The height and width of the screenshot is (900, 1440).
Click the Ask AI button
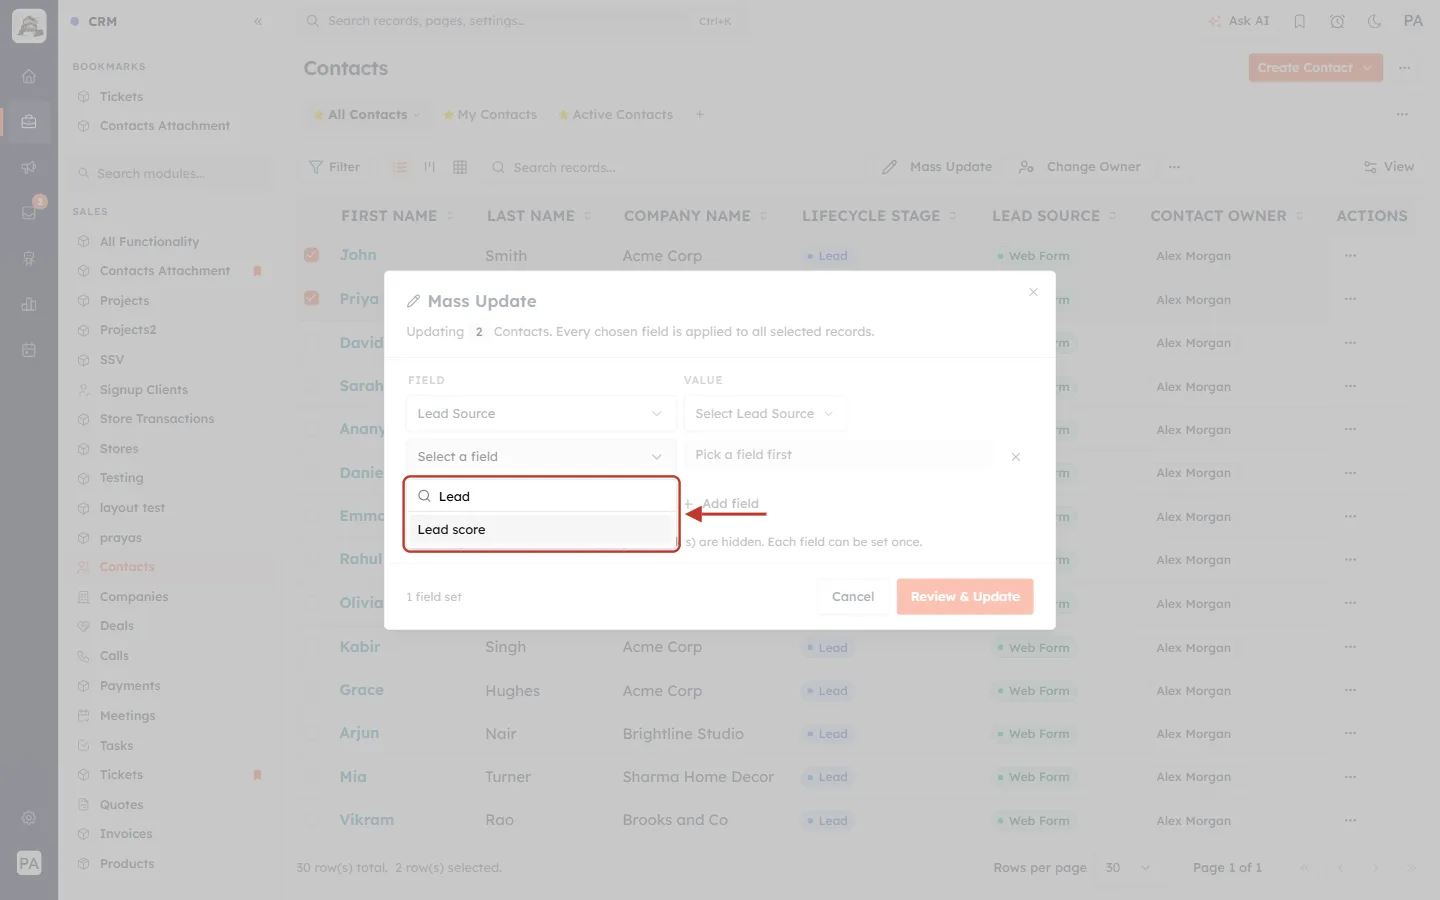1239,21
